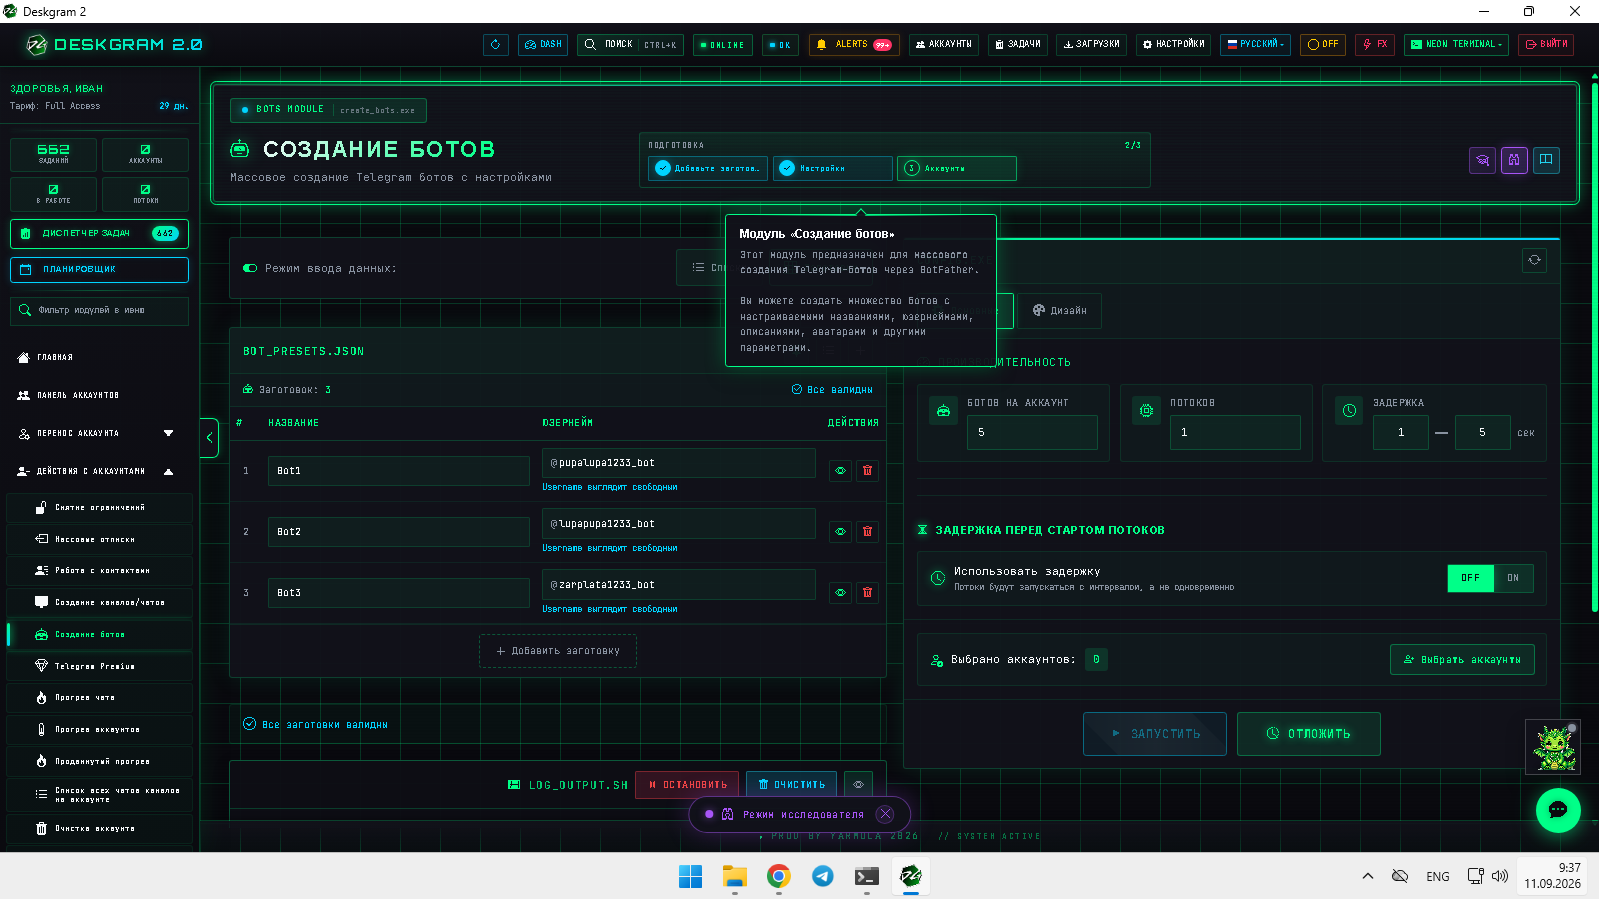The width and height of the screenshot is (1599, 899).
Task: Click the Выбрать аккаунты button
Action: 1462,660
